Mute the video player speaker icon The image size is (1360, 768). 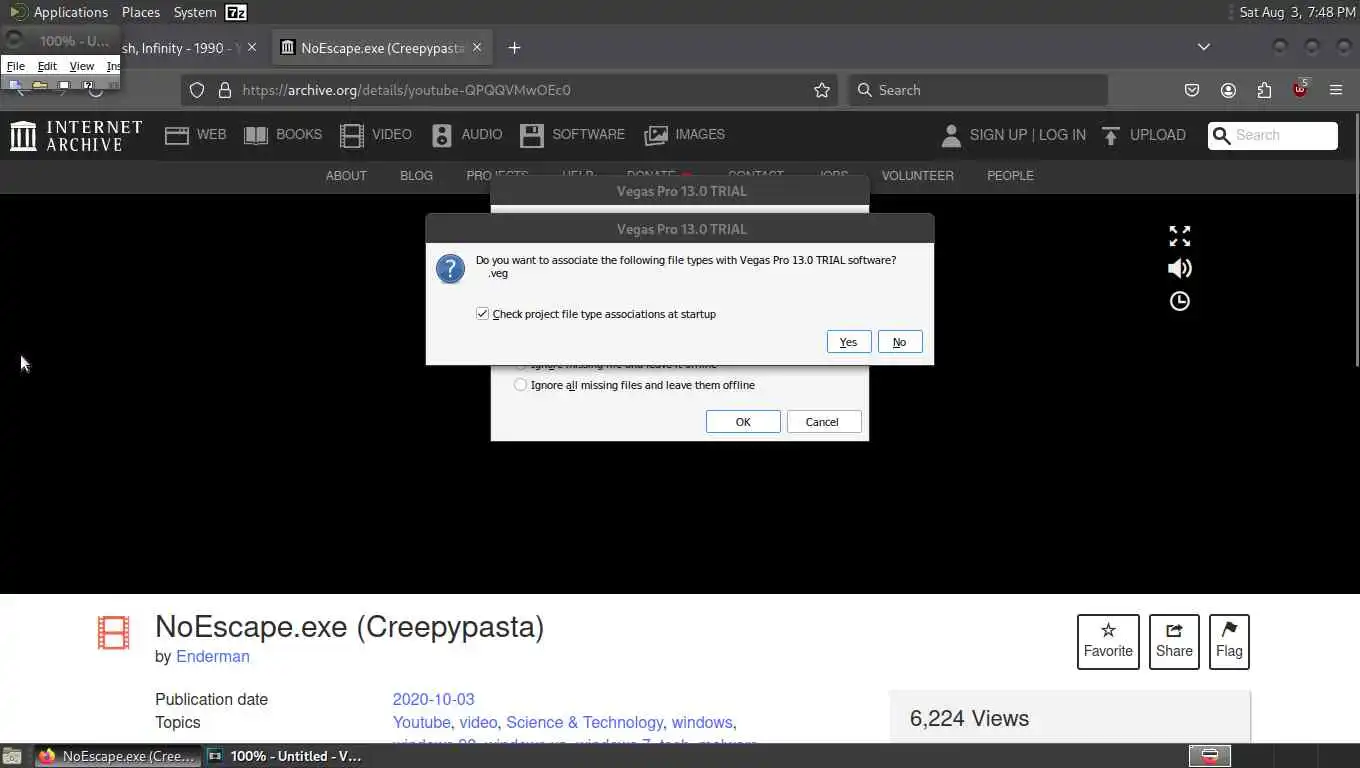pos(1180,268)
